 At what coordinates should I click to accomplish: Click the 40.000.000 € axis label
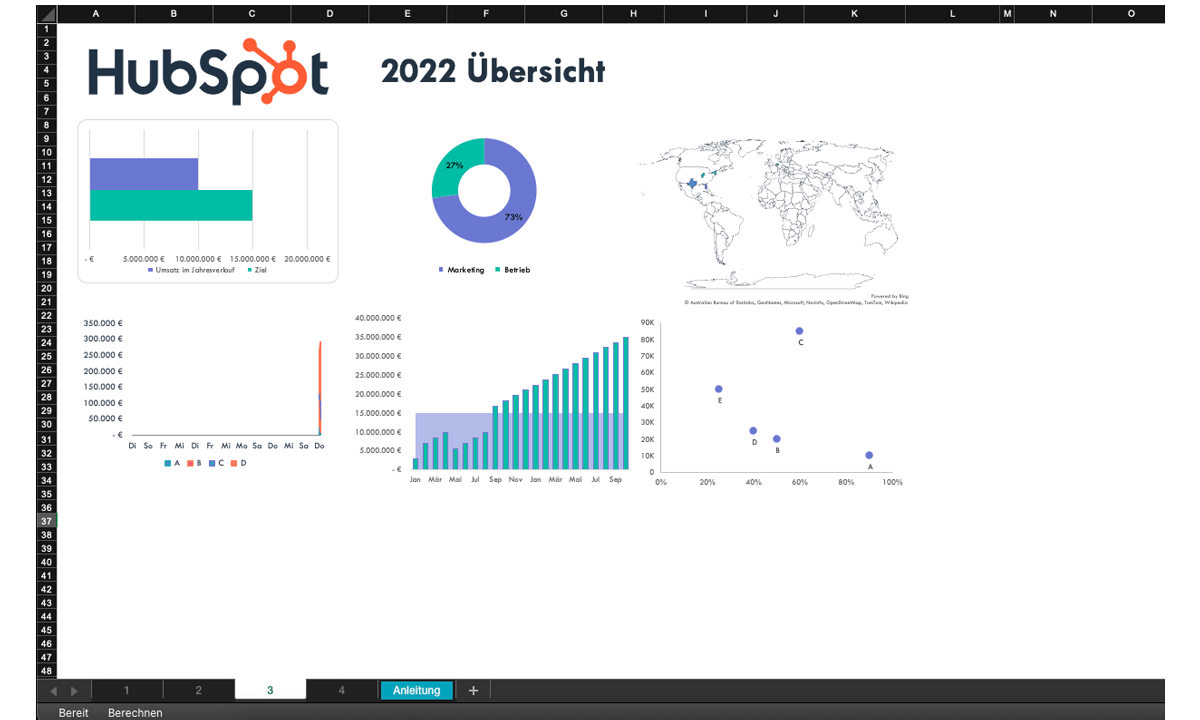tap(378, 318)
